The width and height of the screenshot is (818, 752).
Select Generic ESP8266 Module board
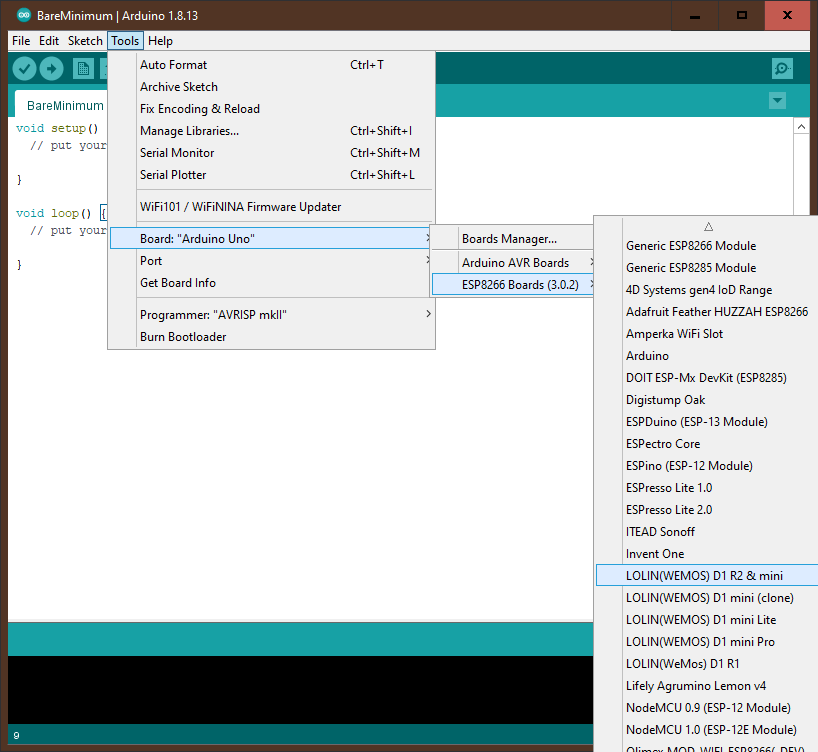point(707,245)
